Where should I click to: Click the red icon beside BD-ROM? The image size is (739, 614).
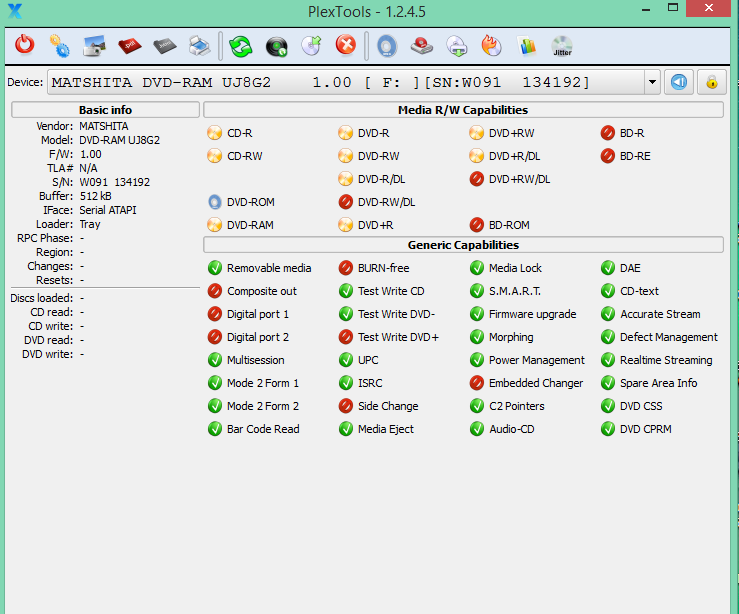(x=476, y=225)
